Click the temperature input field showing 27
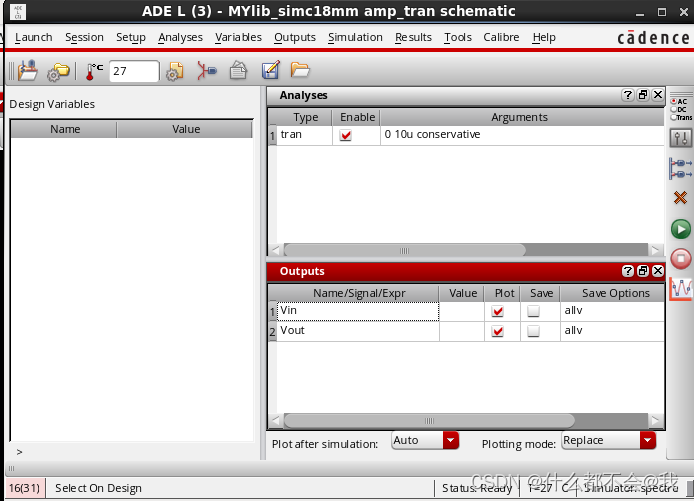 click(x=134, y=71)
